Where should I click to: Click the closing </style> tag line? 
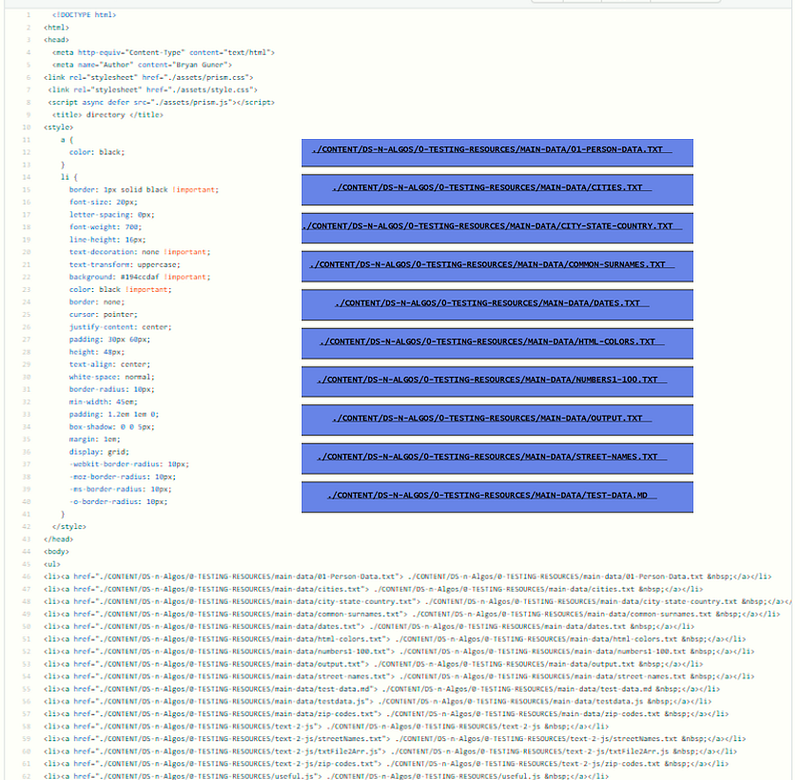click(69, 526)
